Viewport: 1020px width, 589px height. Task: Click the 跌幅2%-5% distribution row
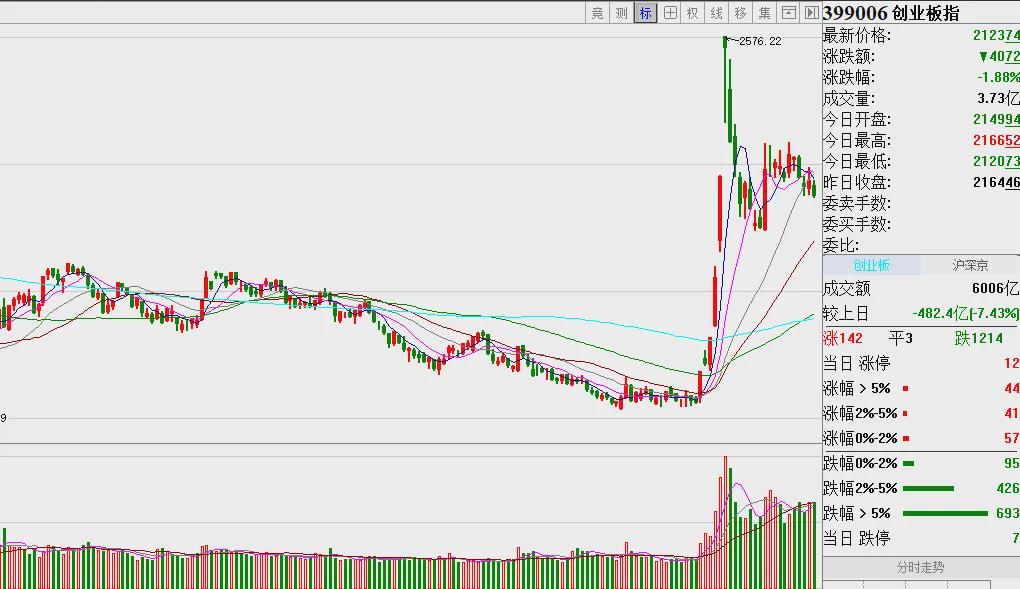(921, 488)
